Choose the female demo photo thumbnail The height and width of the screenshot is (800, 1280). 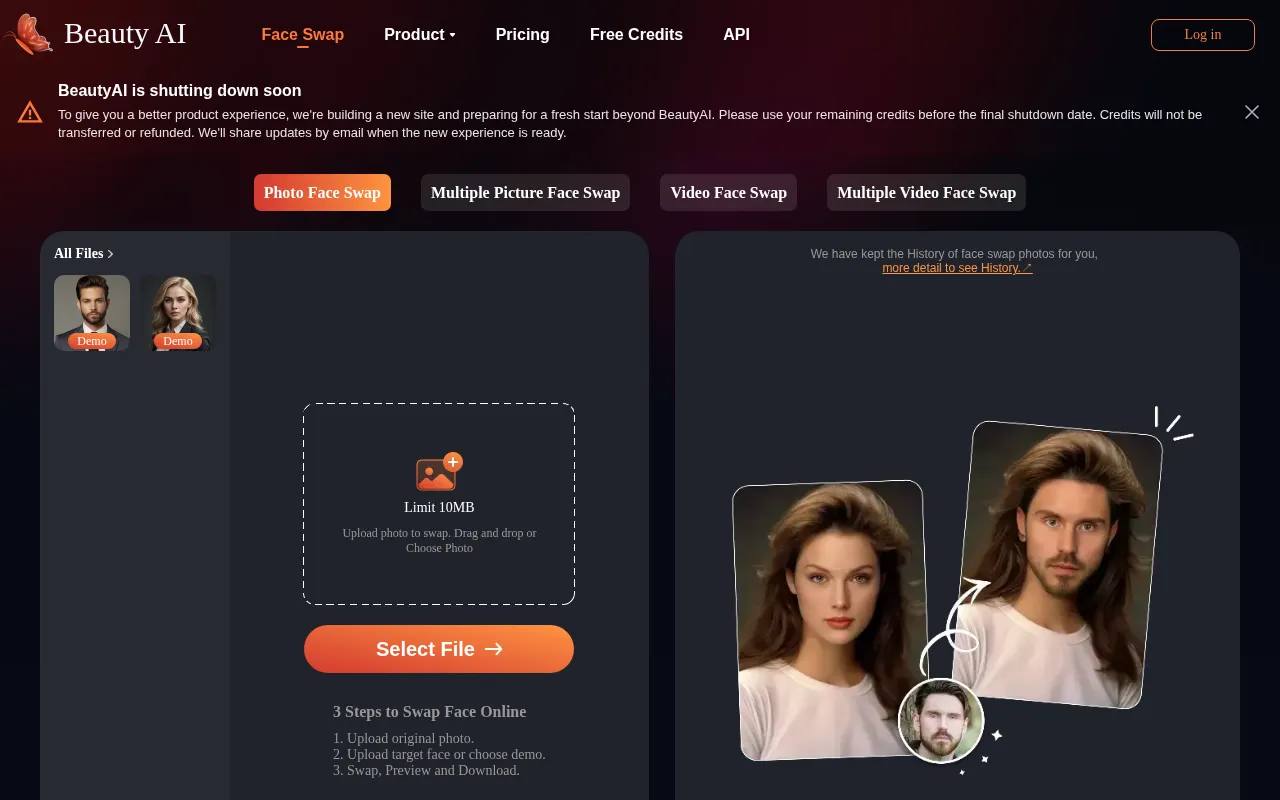pyautogui.click(x=178, y=313)
